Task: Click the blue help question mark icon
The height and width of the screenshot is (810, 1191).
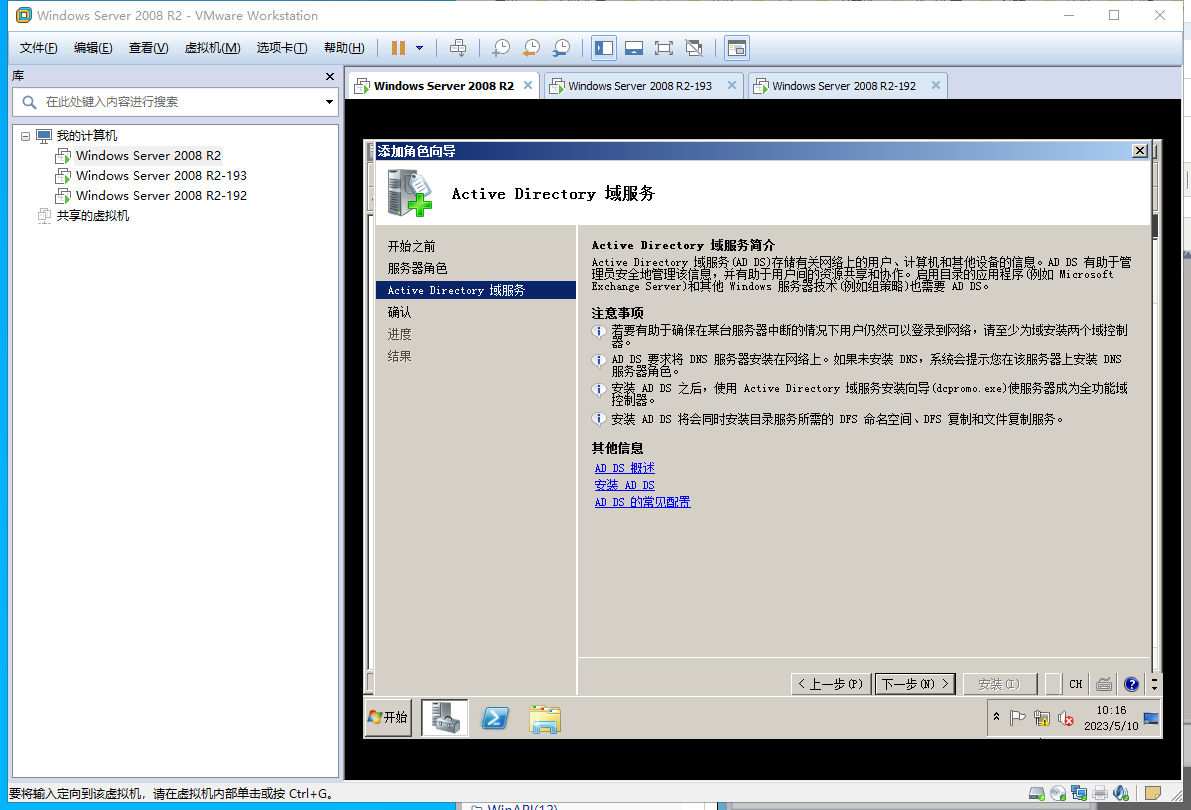Action: pyautogui.click(x=1132, y=684)
